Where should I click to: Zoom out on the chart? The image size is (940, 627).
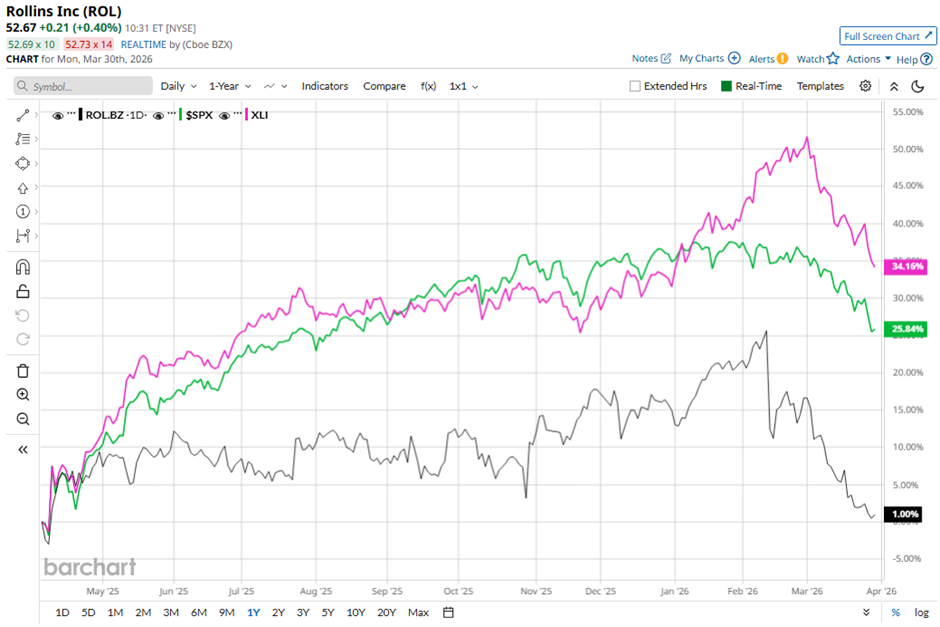pos(23,418)
